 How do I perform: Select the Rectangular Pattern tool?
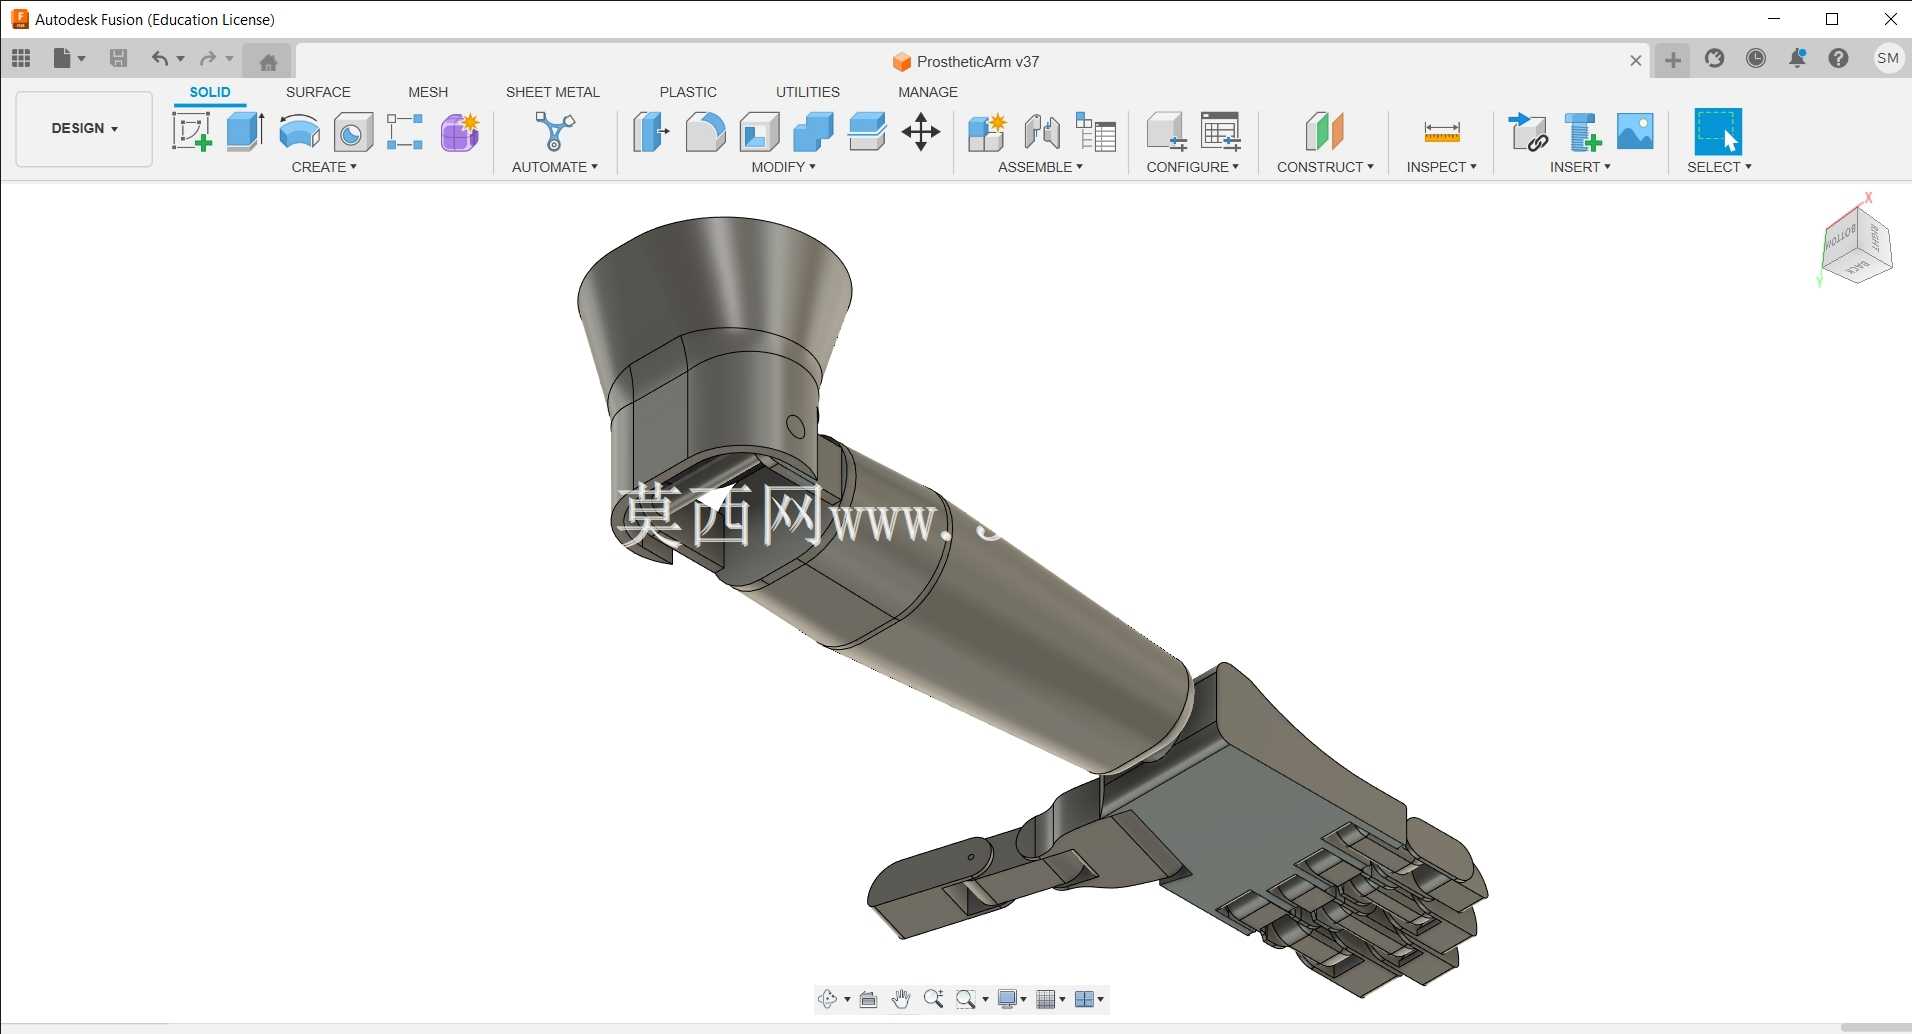(405, 131)
